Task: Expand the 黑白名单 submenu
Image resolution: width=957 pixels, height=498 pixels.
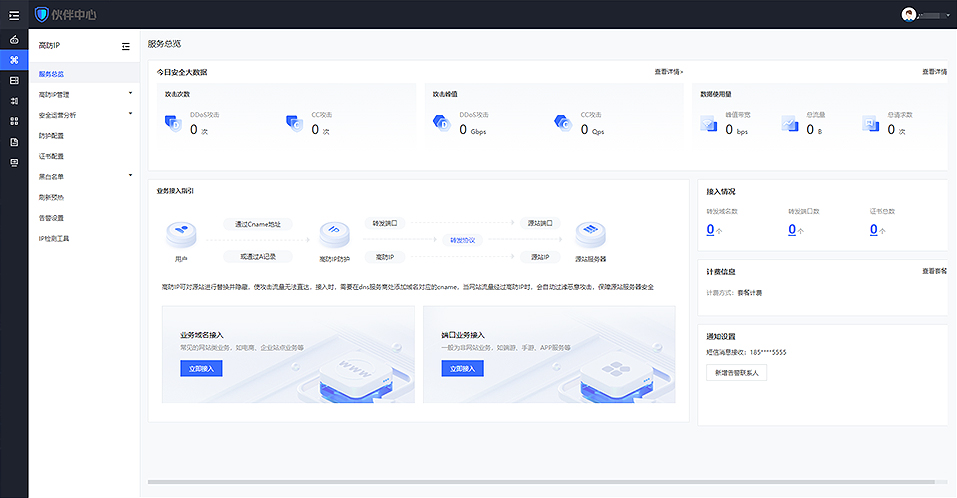Action: 130,176
